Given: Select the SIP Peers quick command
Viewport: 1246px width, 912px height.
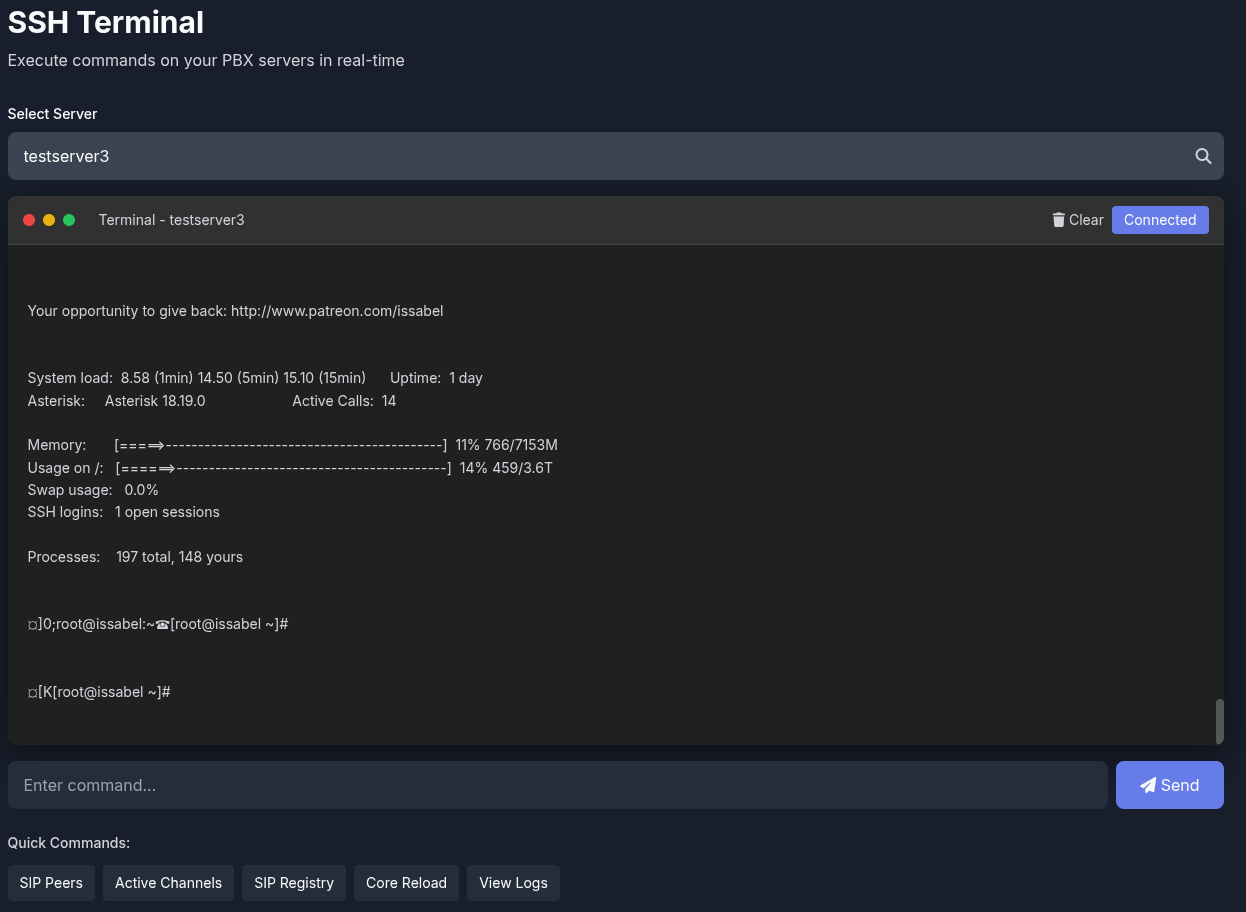Looking at the screenshot, I should (x=51, y=883).
